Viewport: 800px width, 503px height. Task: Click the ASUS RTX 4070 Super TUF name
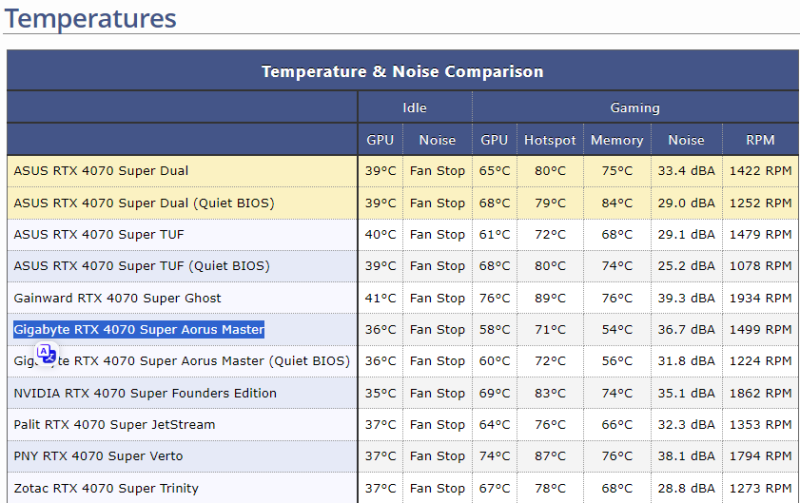pos(99,234)
